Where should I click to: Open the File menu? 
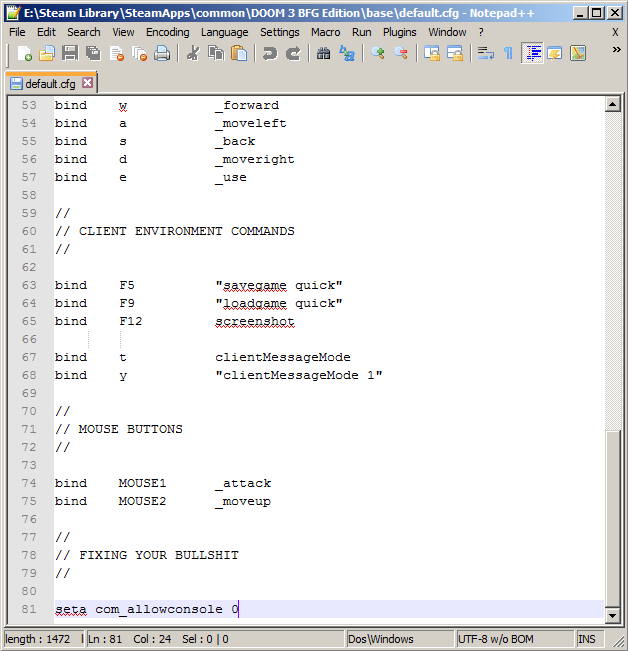[17, 32]
